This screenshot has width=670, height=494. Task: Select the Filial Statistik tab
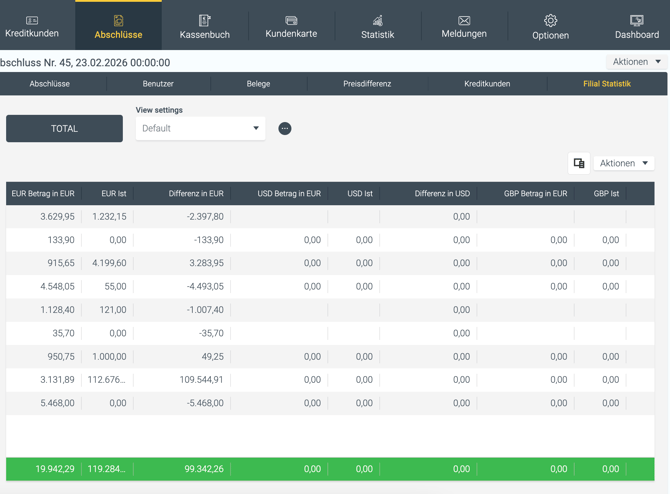607,84
